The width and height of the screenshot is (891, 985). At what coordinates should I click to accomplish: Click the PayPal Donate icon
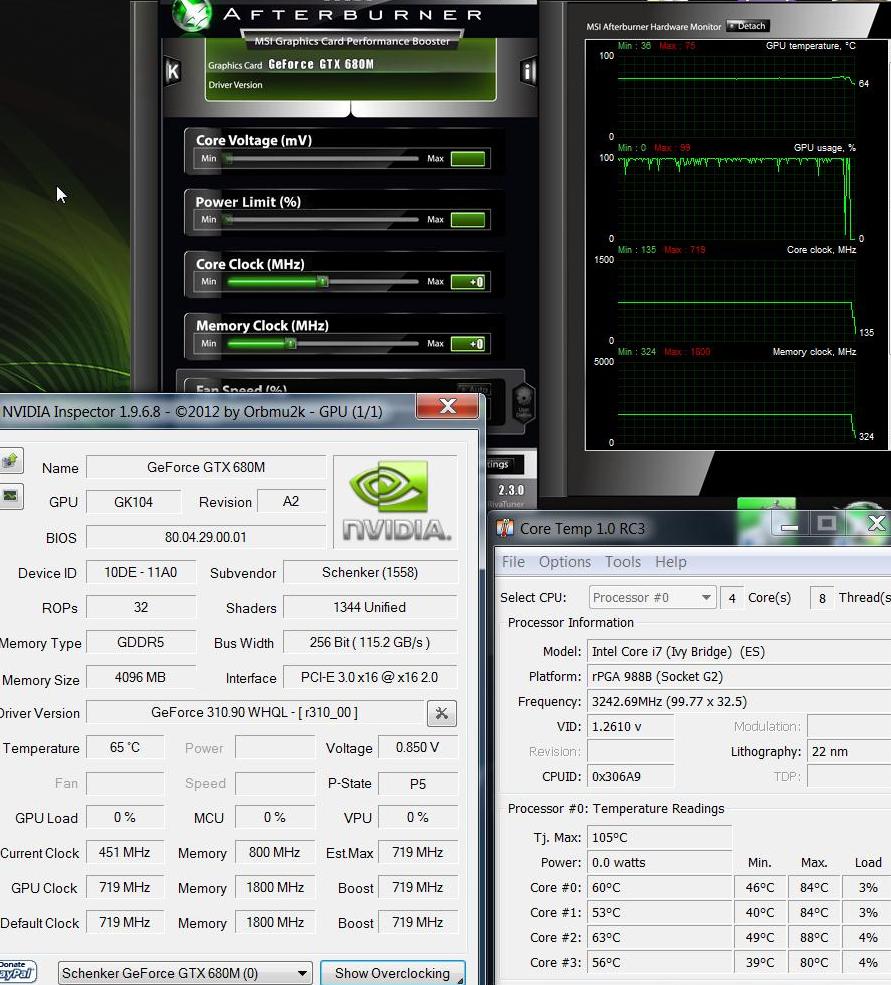(17, 972)
